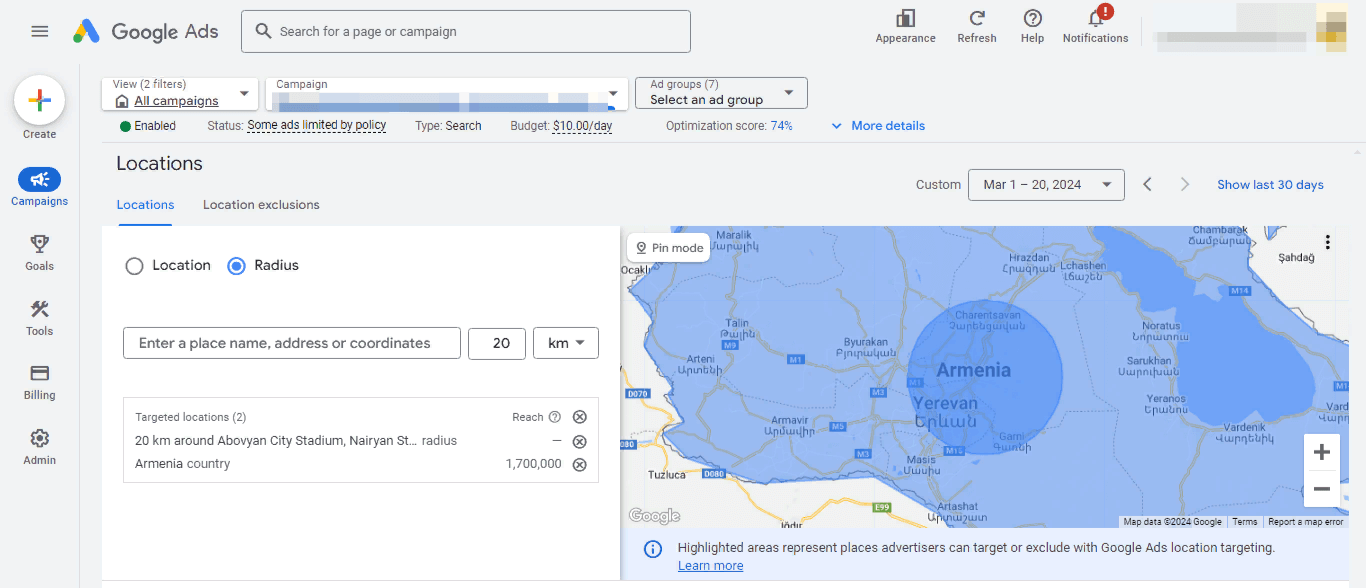Open the Select an ad group dropdown

coord(721,93)
